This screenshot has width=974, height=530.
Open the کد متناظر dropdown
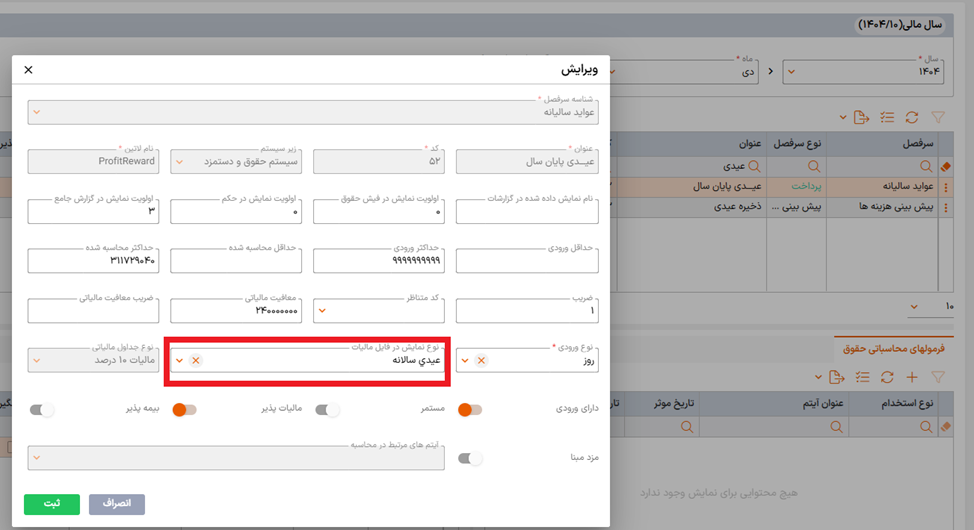[x=322, y=311]
